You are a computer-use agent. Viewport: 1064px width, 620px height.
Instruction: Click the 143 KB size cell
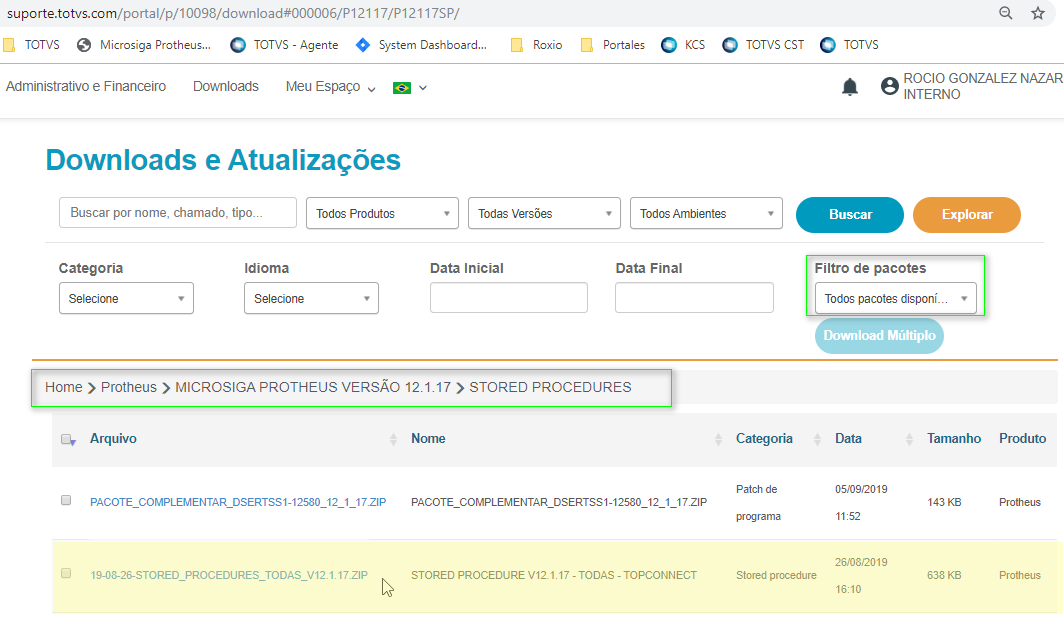pyautogui.click(x=944, y=503)
